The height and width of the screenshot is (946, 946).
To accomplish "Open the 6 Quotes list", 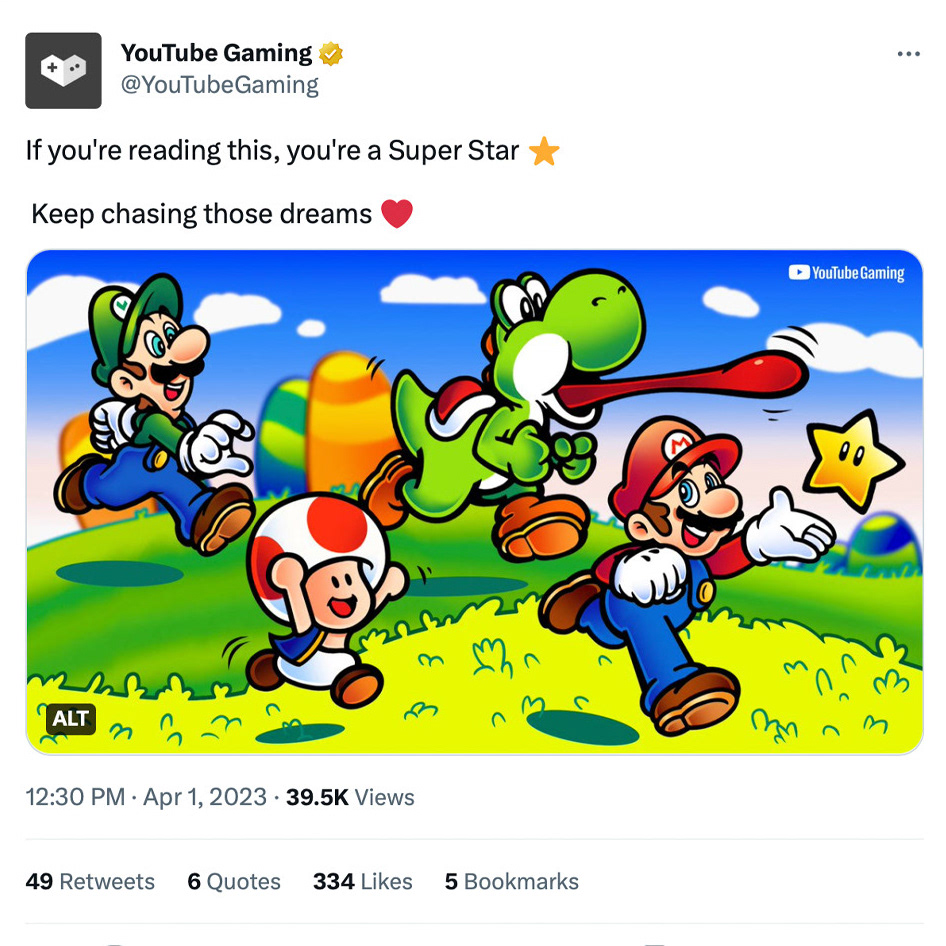I will (234, 881).
